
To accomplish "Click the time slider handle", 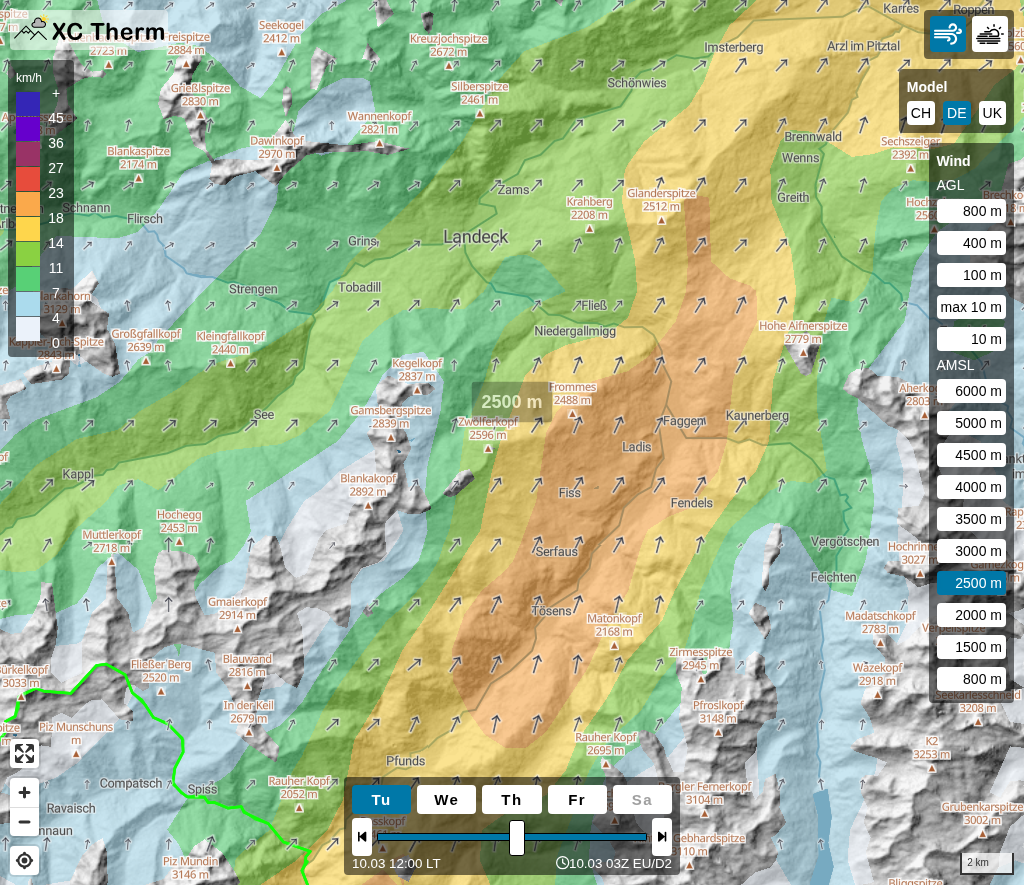I will tap(517, 837).
